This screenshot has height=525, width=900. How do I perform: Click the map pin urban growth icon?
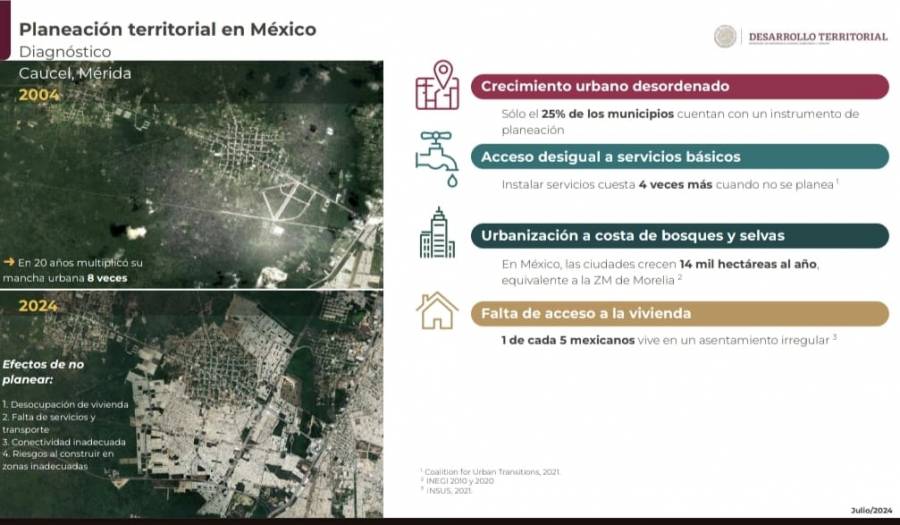437,85
